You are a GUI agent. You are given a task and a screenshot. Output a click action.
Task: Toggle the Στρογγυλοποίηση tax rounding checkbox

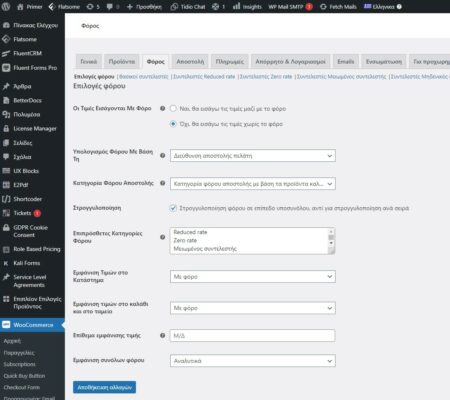tap(173, 208)
